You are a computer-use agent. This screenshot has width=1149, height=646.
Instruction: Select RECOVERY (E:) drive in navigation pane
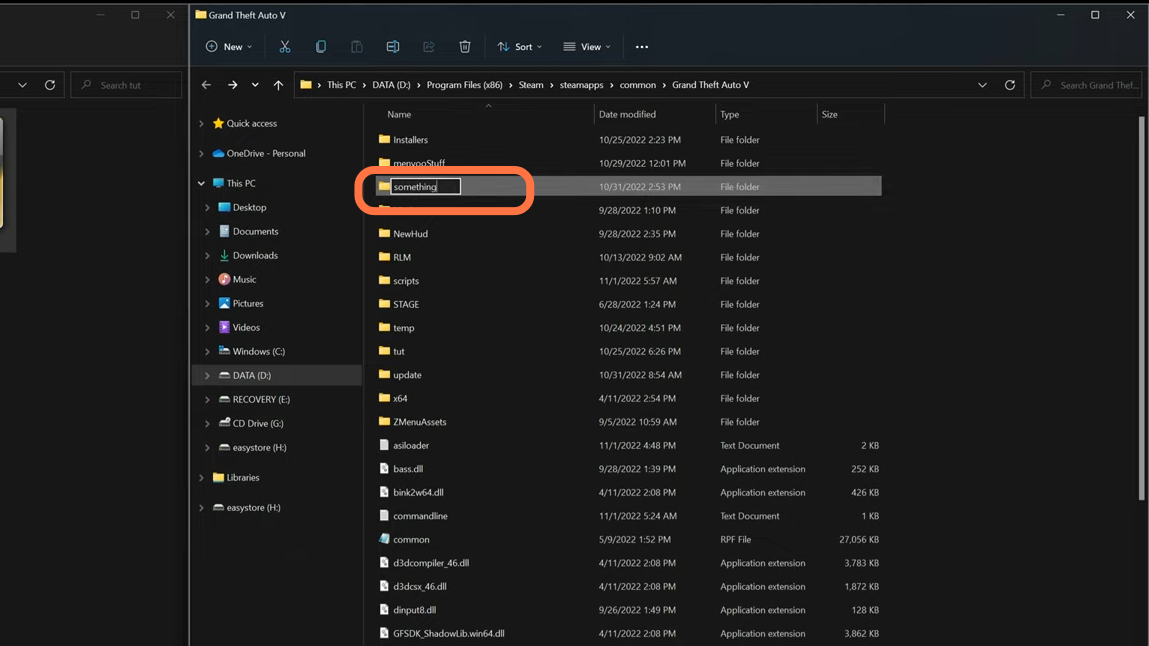[x=261, y=399]
